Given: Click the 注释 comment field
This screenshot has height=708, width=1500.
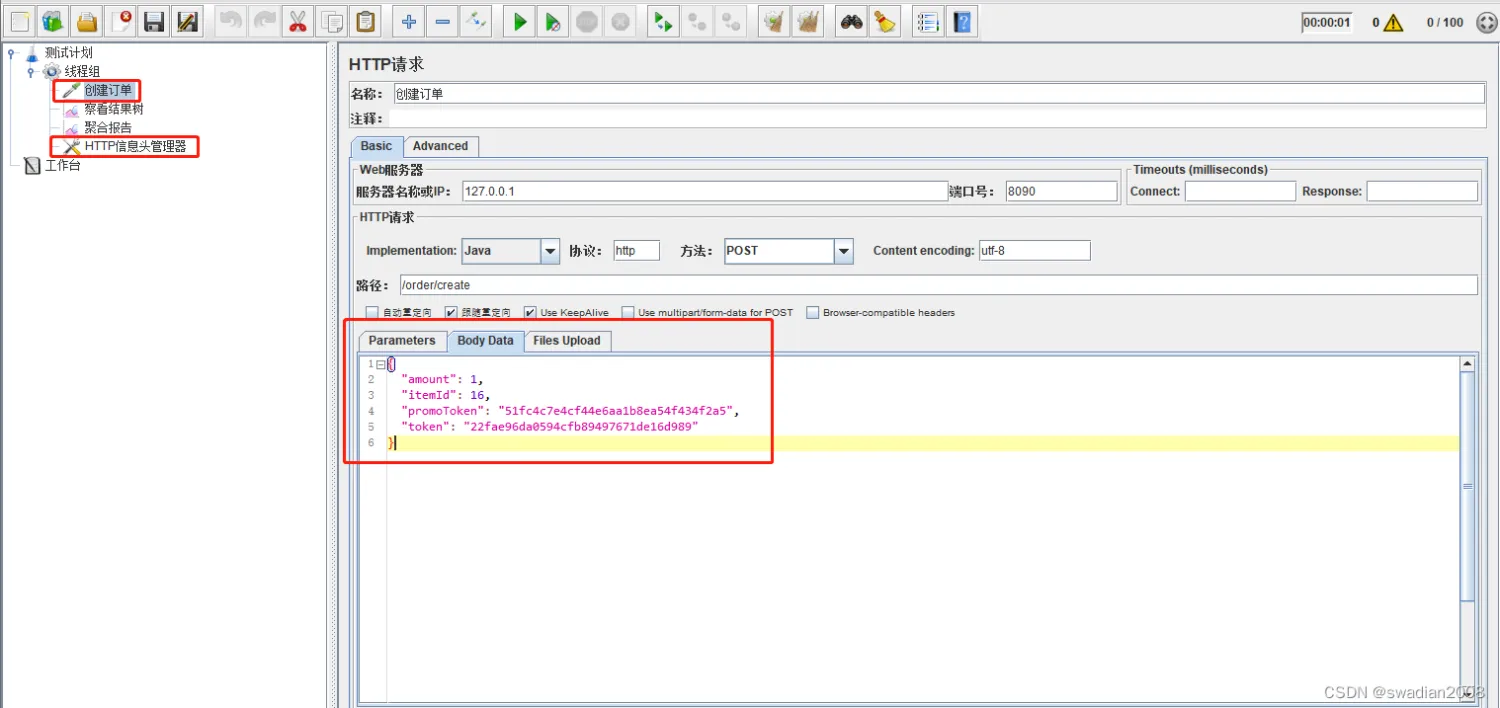Looking at the screenshot, I should (x=938, y=119).
